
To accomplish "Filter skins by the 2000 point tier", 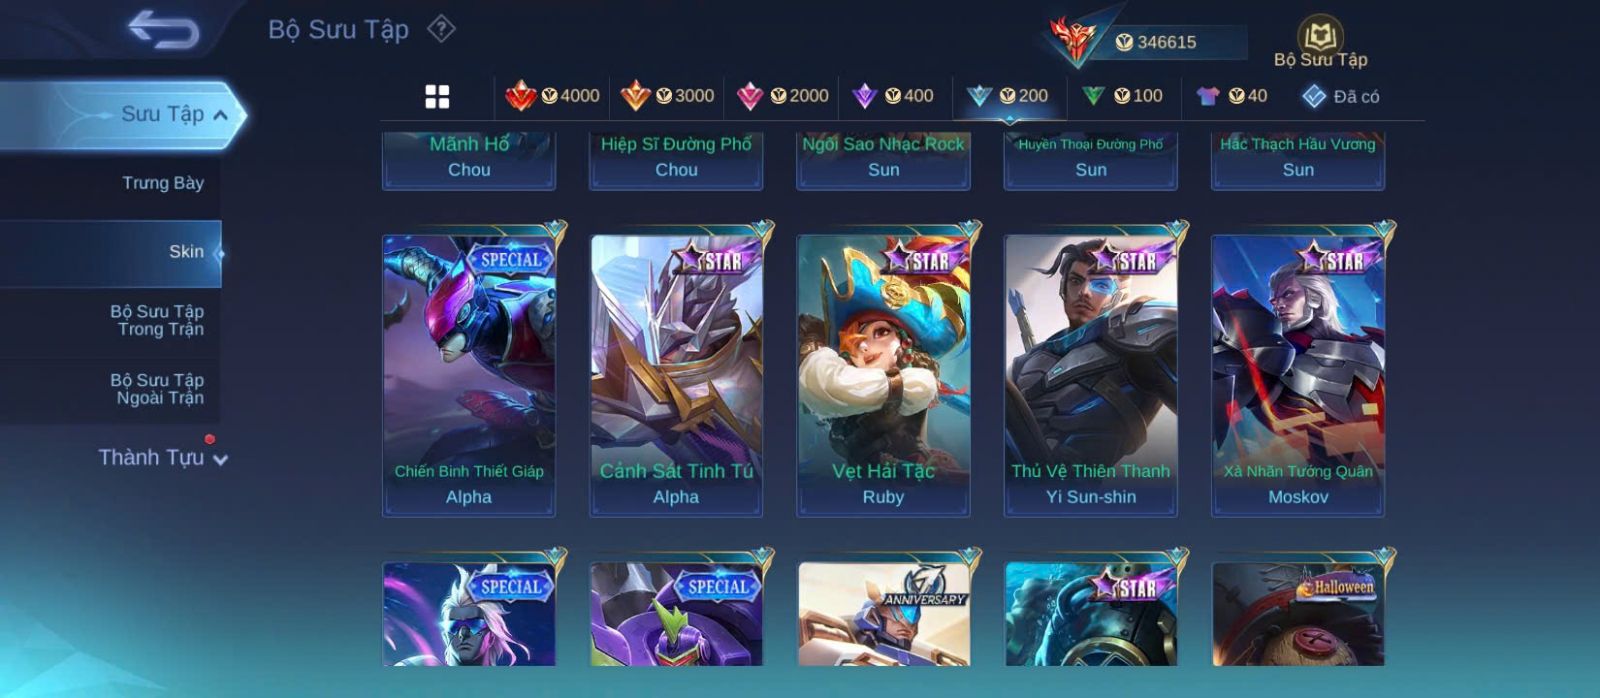I will click(x=782, y=96).
